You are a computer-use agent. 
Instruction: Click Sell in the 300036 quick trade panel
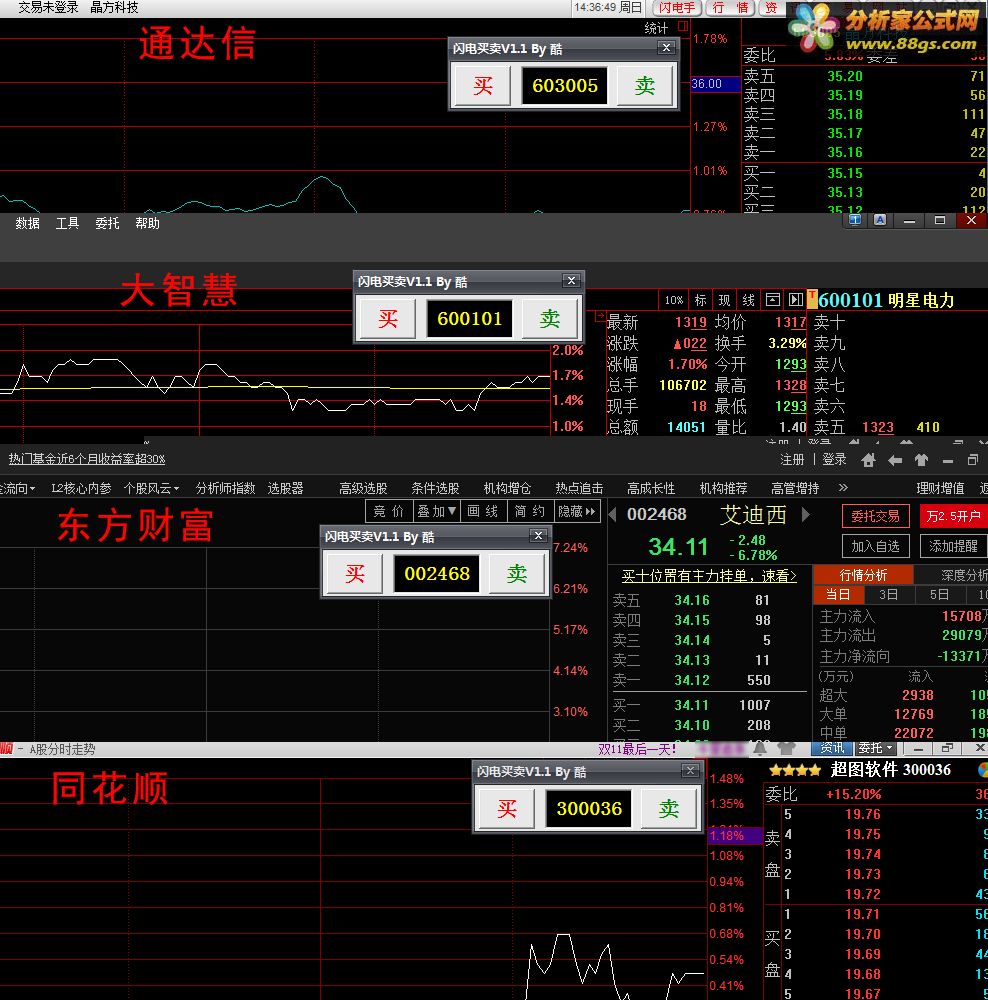tap(668, 809)
